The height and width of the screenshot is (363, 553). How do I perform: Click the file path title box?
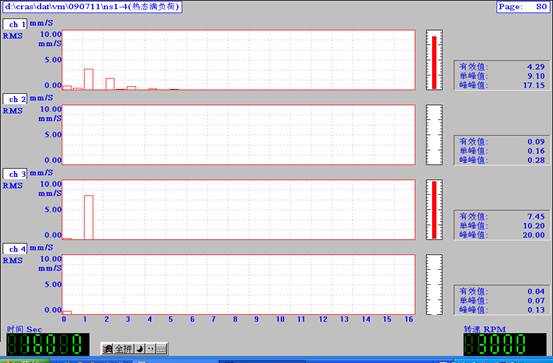click(x=92, y=7)
